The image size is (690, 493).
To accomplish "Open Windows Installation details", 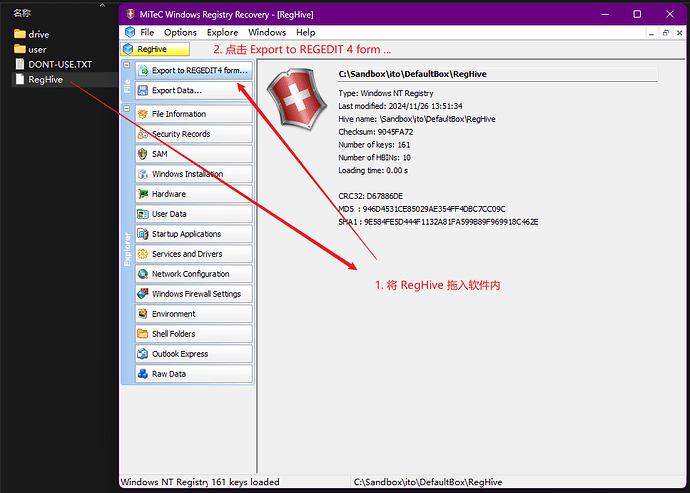I will [x=194, y=174].
